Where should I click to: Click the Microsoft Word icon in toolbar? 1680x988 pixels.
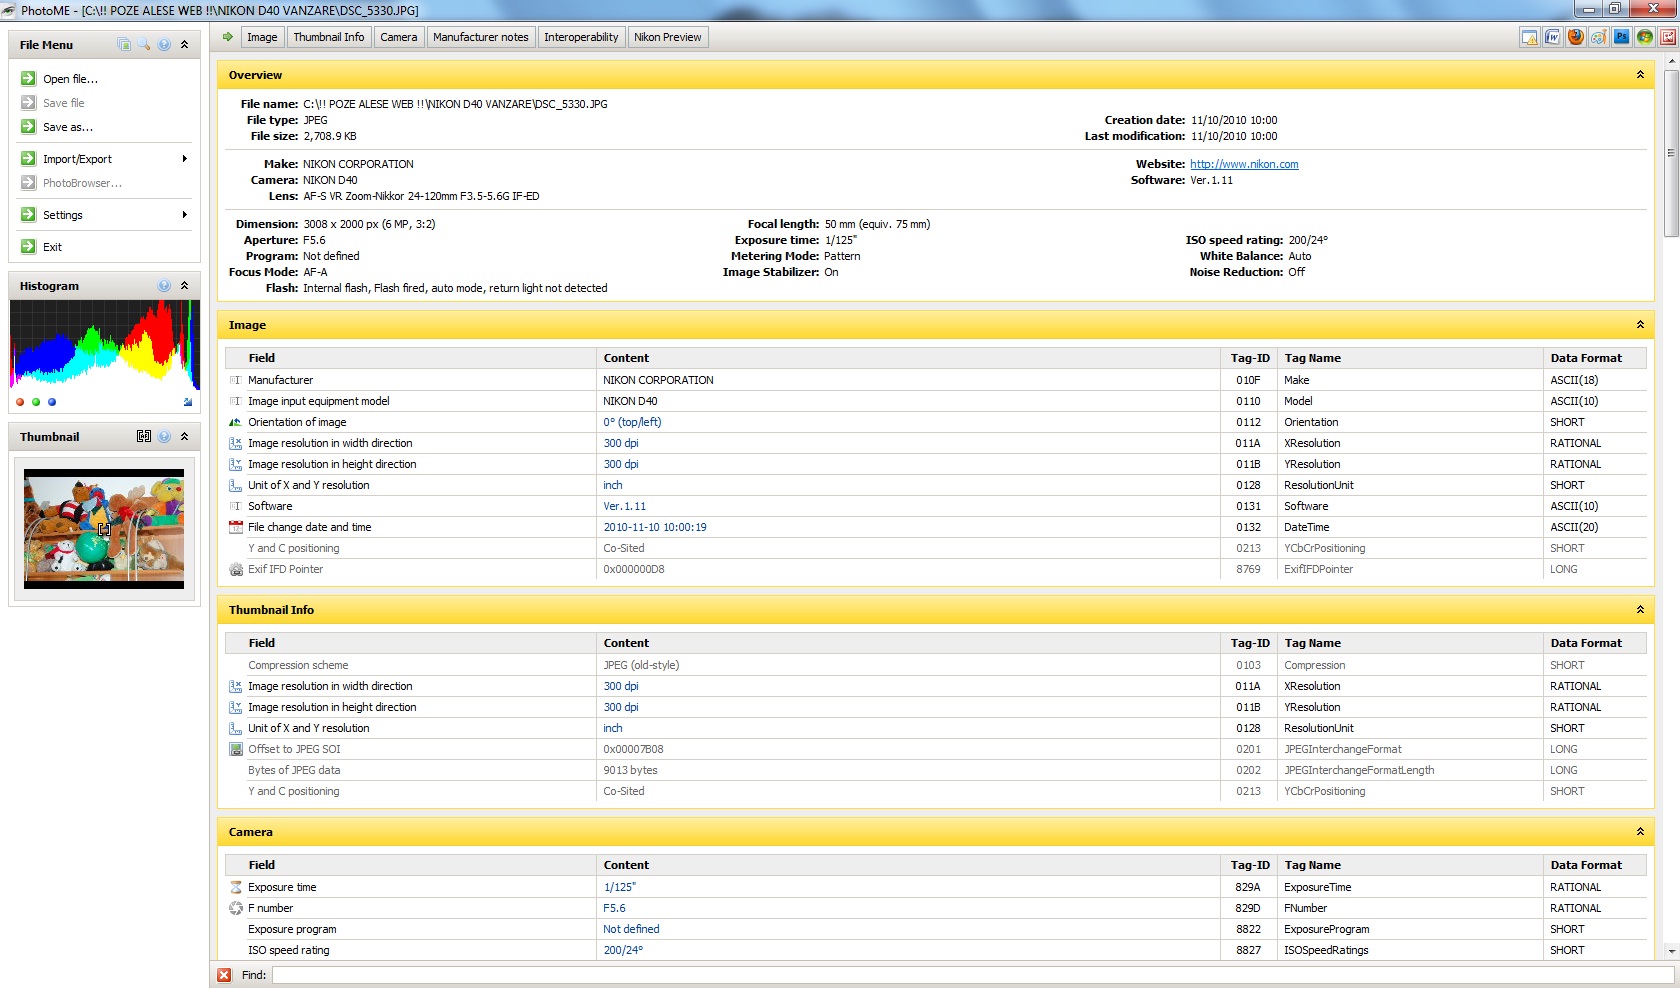1552,37
